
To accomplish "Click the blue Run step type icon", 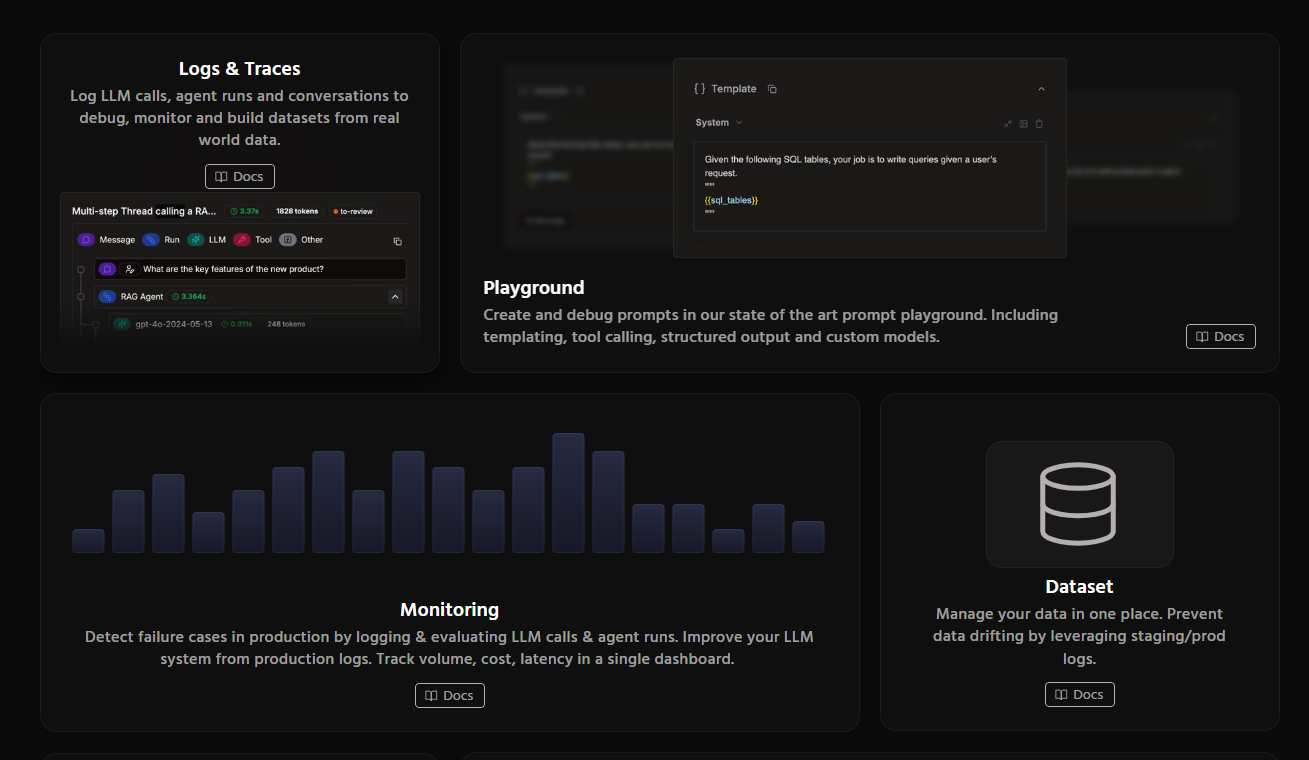I will (x=151, y=240).
